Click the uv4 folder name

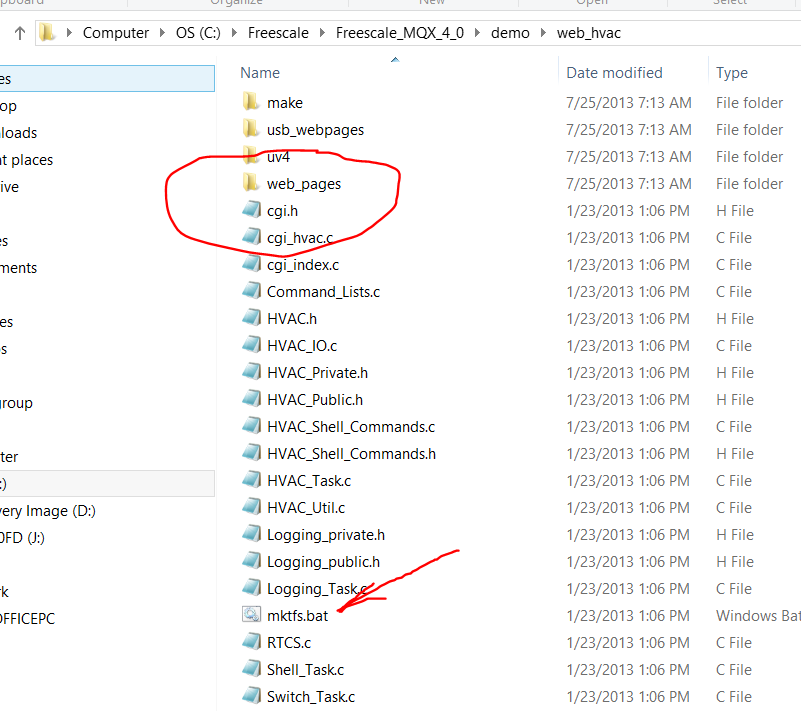point(278,157)
